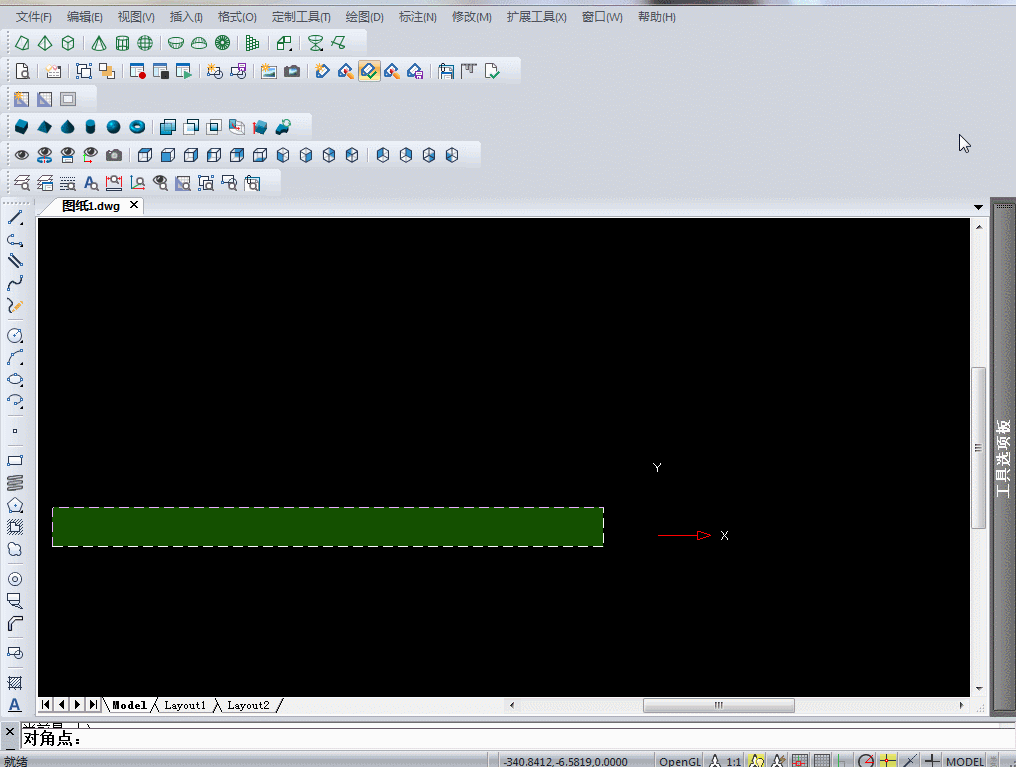Select the Arc tool
Viewport: 1016px width, 767px height.
pyautogui.click(x=15, y=358)
